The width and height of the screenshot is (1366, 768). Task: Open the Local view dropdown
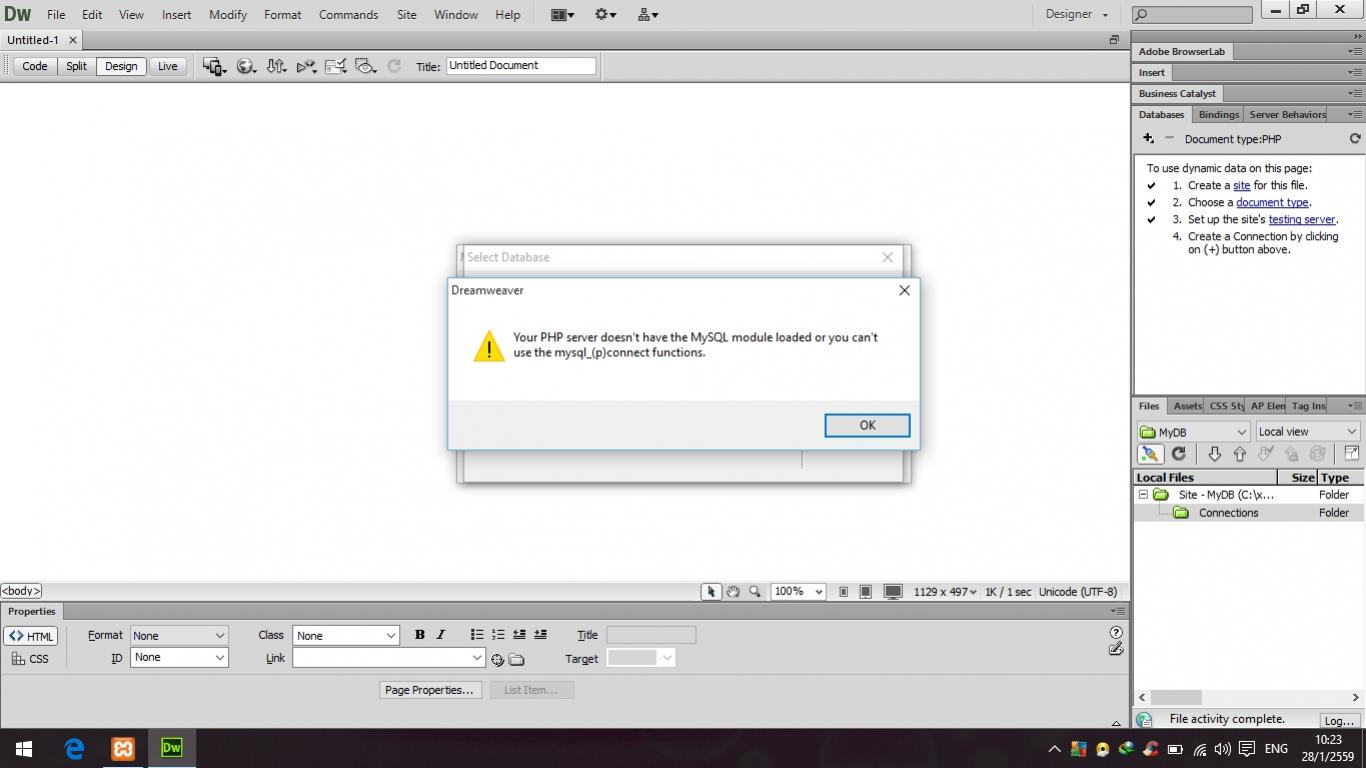1307,432
